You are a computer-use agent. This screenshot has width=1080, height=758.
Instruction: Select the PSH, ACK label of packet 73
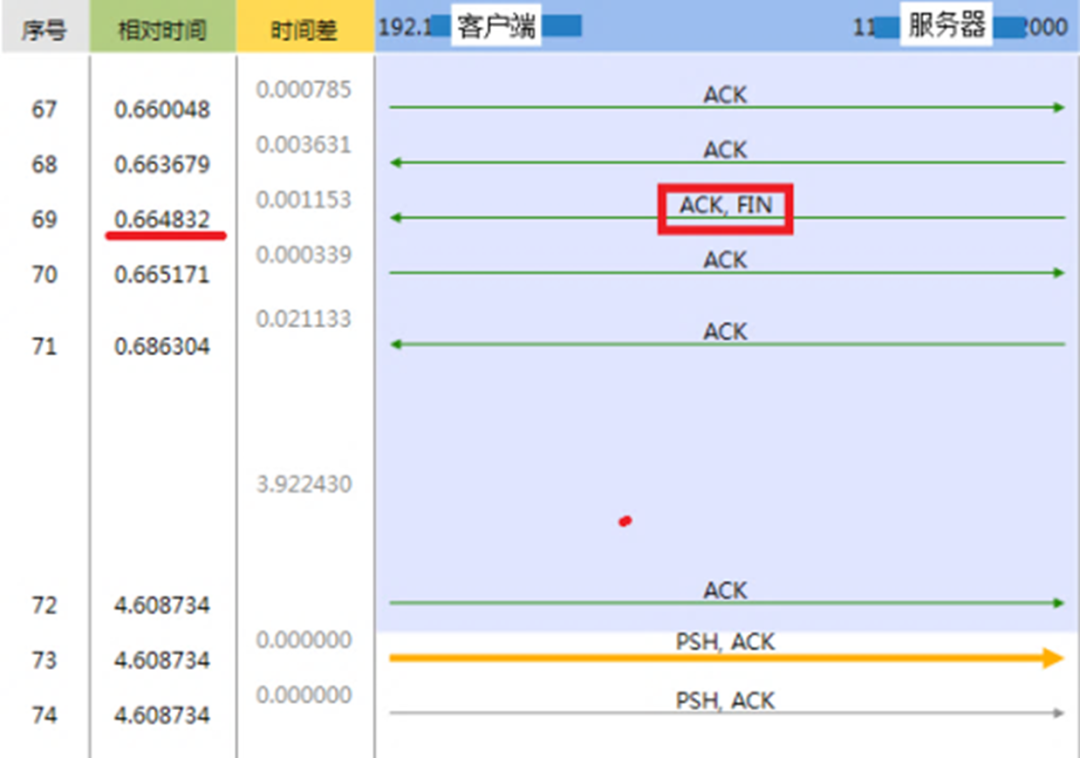click(x=725, y=642)
